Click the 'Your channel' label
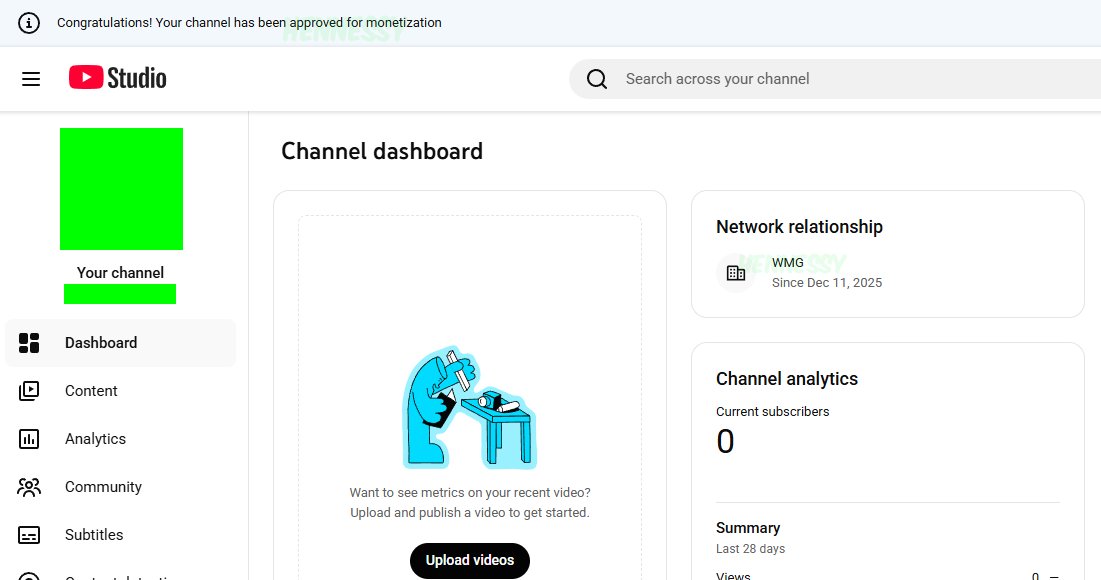The image size is (1101, 580). click(x=120, y=273)
